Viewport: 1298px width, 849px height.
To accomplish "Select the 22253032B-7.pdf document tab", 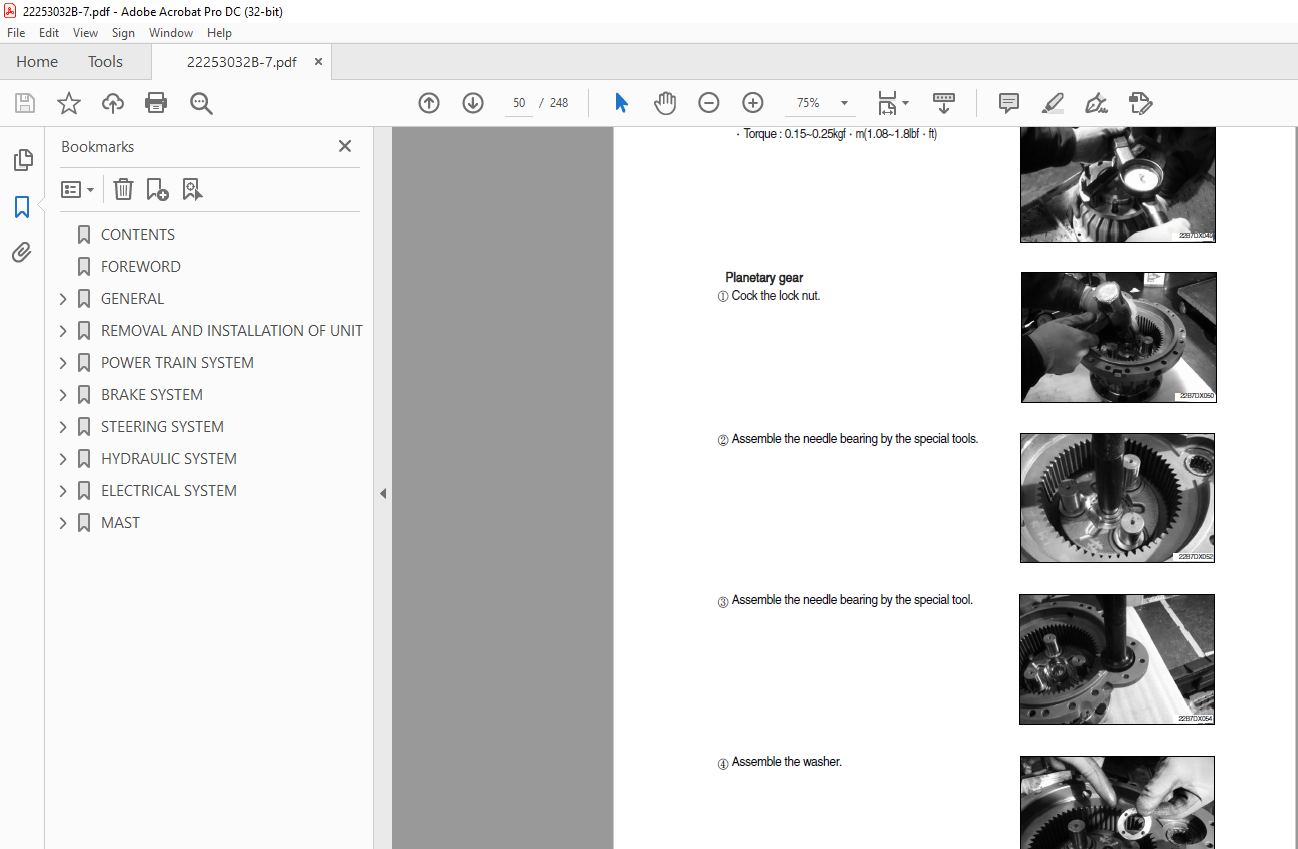I will (241, 62).
